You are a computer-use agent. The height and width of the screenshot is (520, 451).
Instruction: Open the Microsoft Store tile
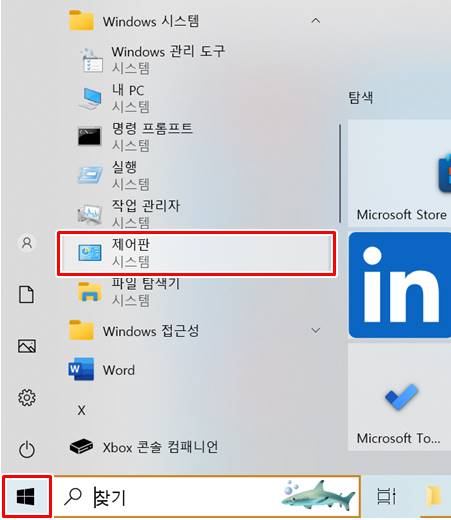(399, 173)
